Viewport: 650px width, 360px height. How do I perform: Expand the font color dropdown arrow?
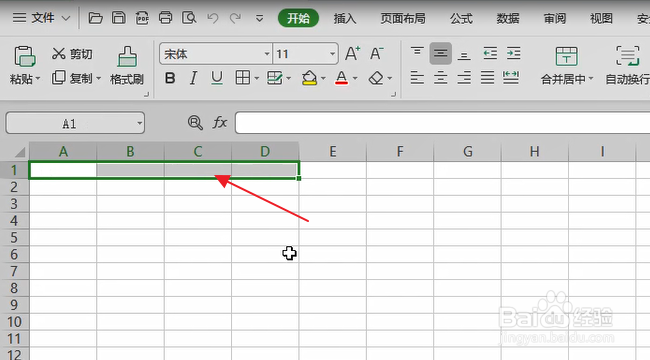[355, 78]
